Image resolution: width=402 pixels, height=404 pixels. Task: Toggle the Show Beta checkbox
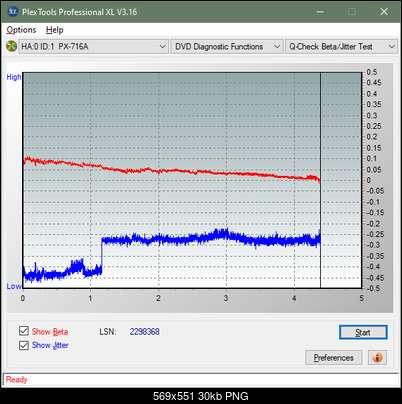pos(24,331)
